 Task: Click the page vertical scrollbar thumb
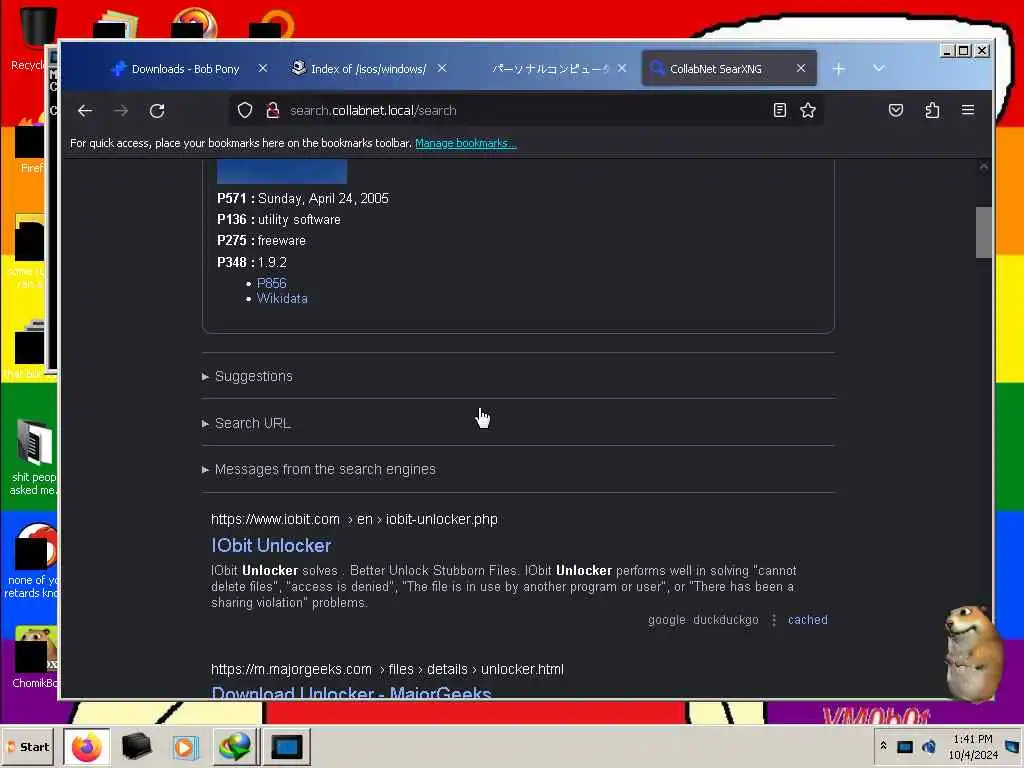pyautogui.click(x=984, y=232)
